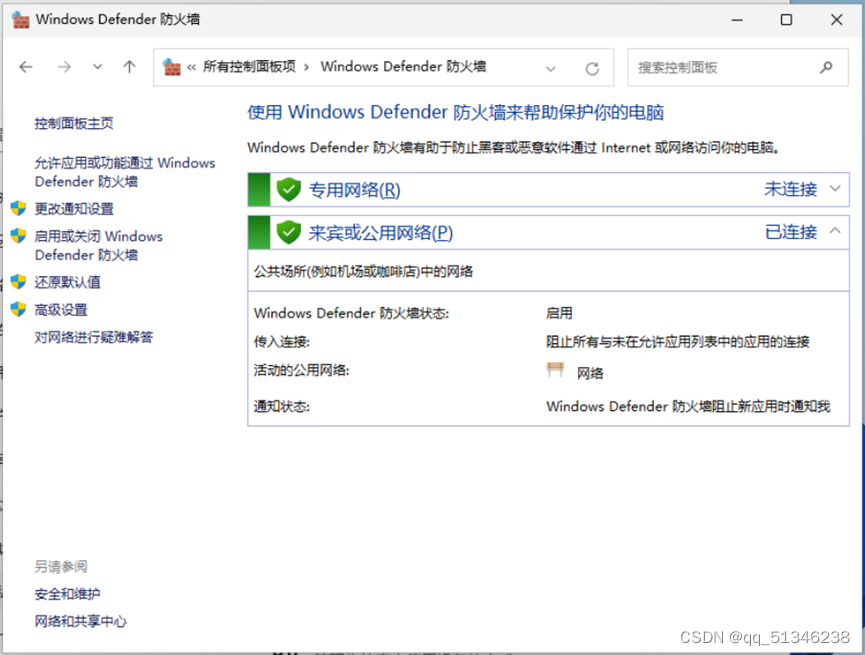Open the recent locations dropdown arrow
The height and width of the screenshot is (655, 865).
[98, 67]
